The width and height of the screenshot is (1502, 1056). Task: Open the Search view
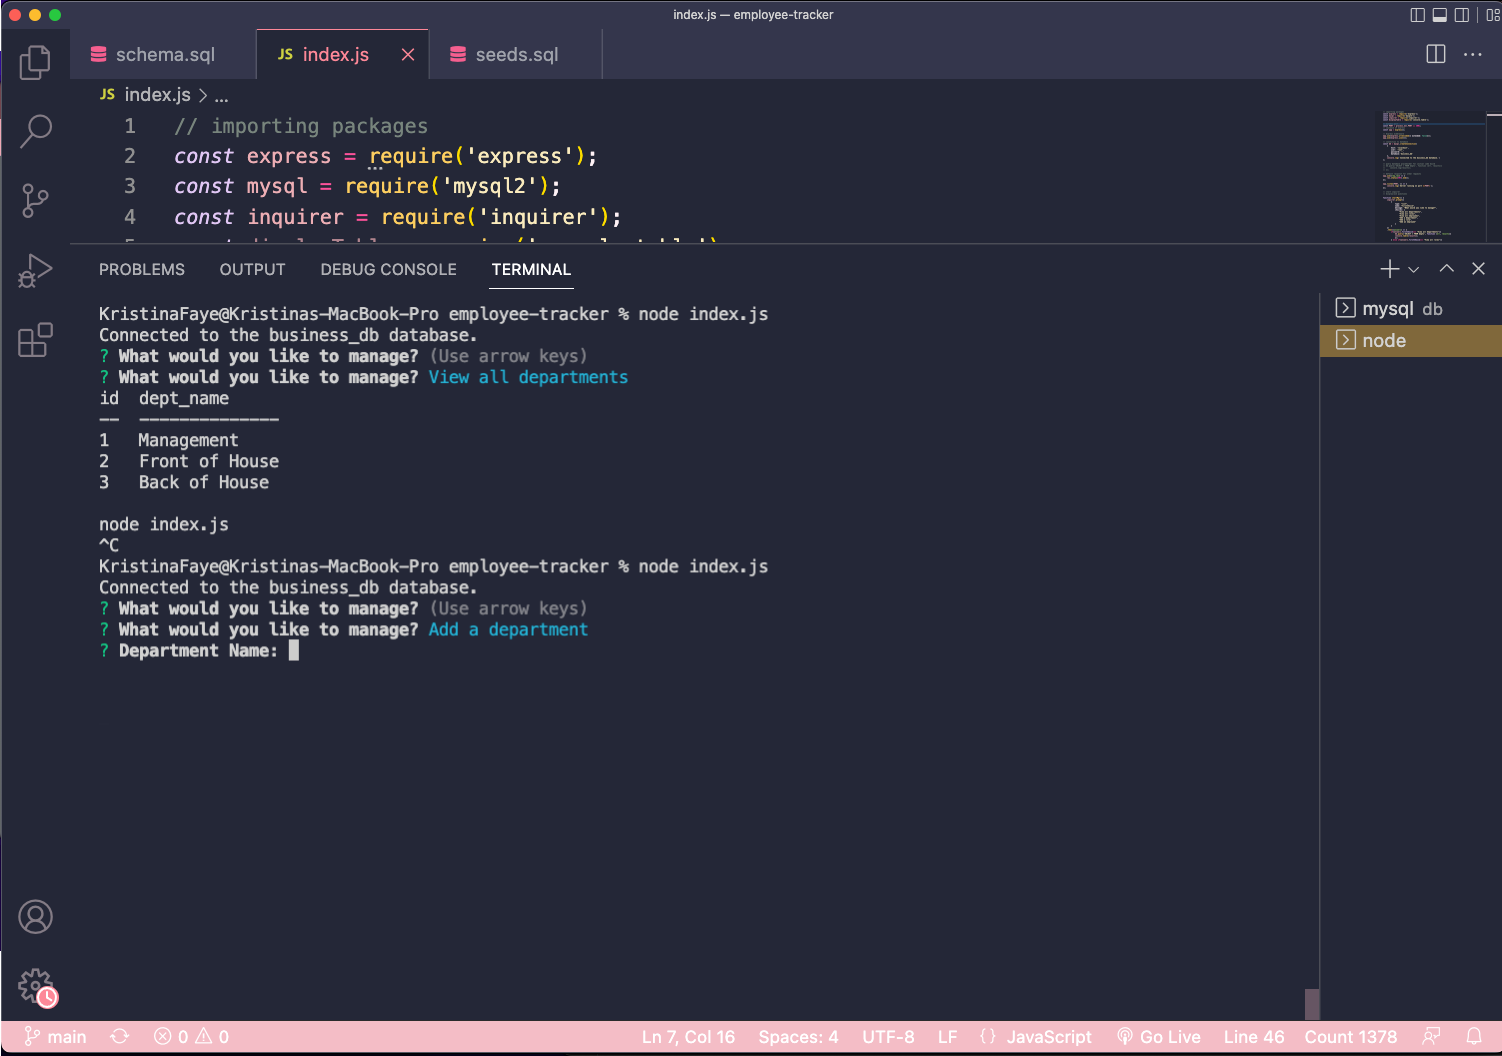(x=36, y=131)
